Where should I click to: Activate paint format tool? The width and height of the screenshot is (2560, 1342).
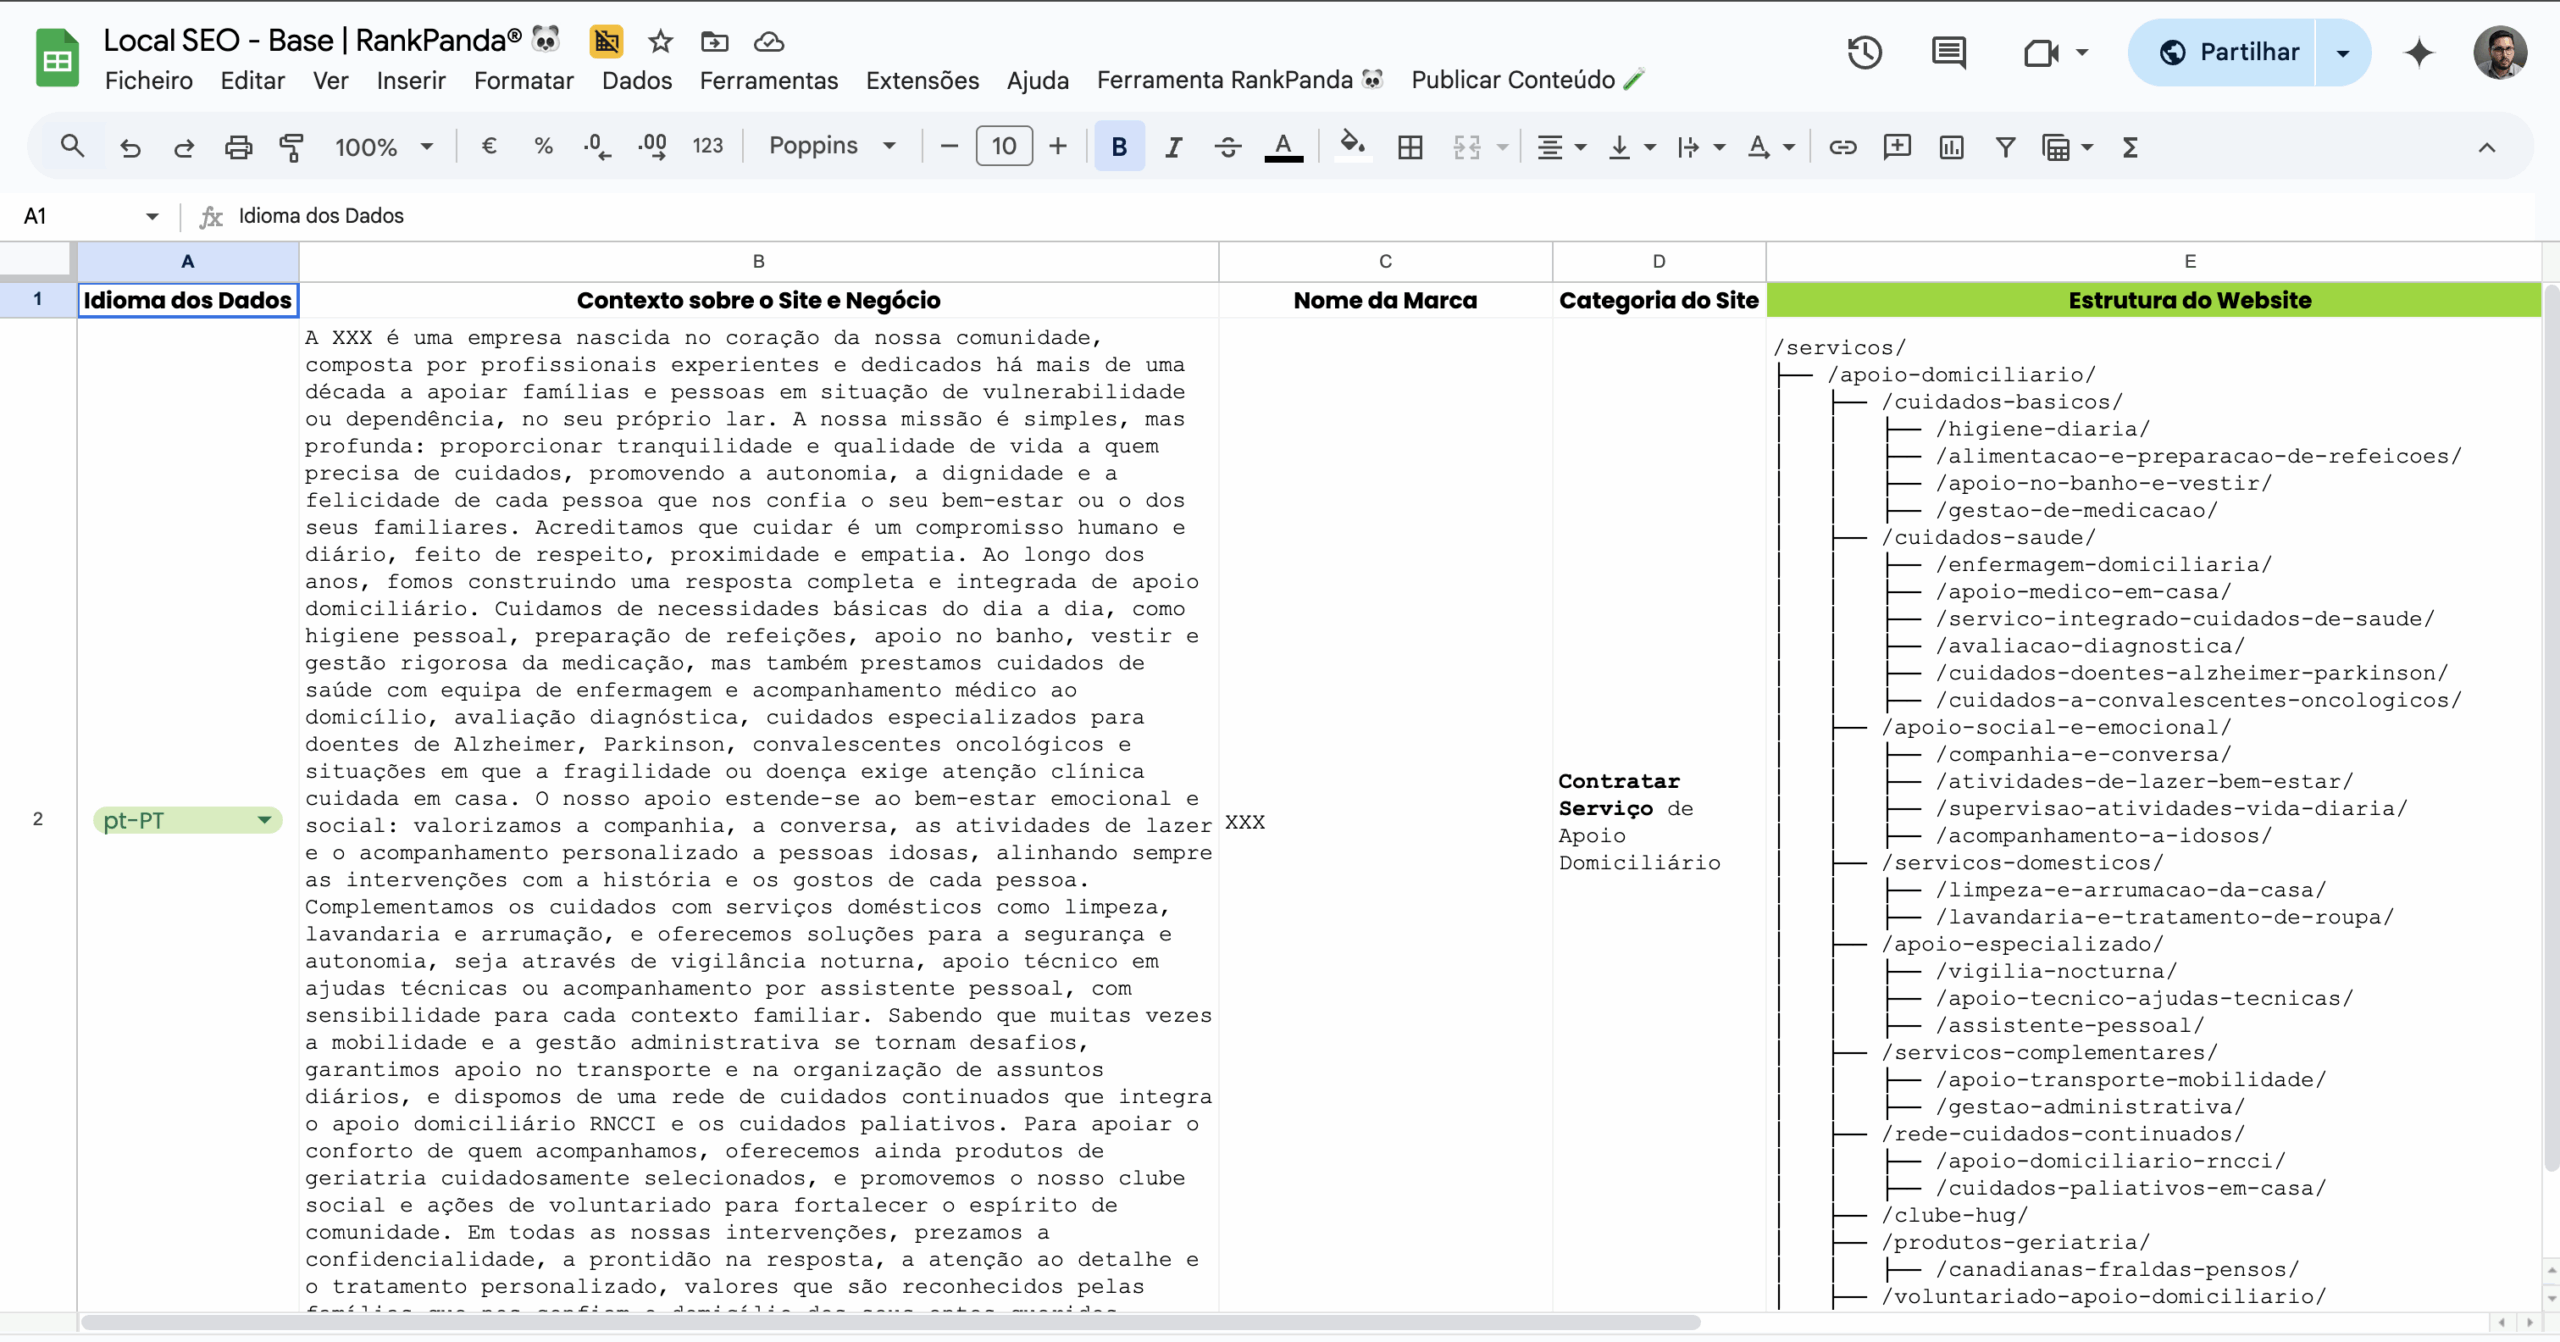coord(291,147)
